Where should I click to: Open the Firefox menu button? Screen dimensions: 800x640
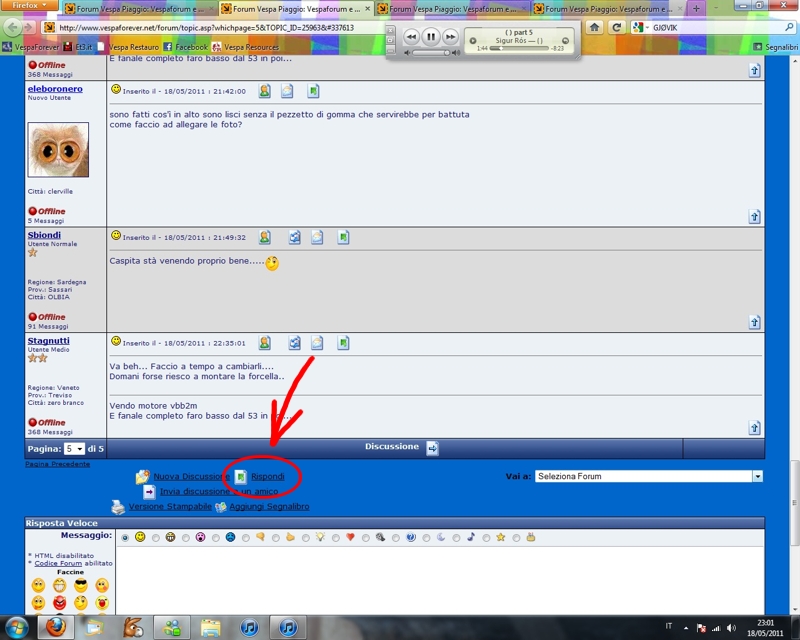[x=29, y=5]
